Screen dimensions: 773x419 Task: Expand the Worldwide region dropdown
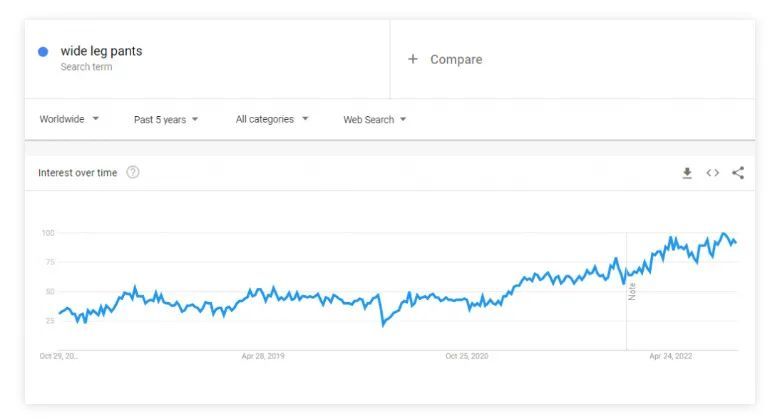(x=69, y=119)
